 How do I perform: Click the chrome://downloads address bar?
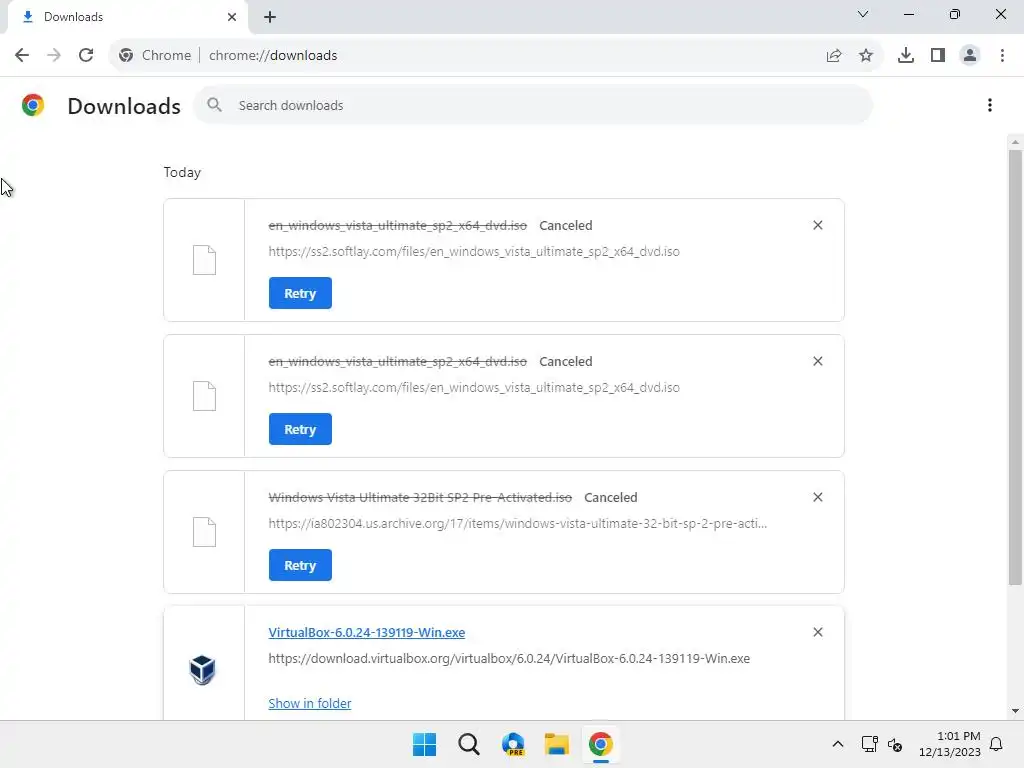496,56
